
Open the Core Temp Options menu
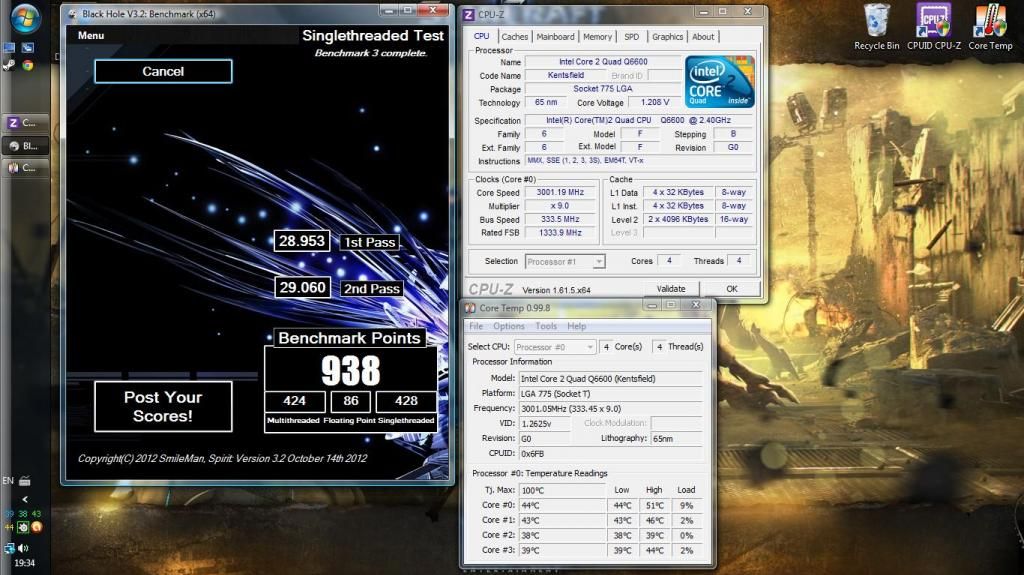point(509,326)
